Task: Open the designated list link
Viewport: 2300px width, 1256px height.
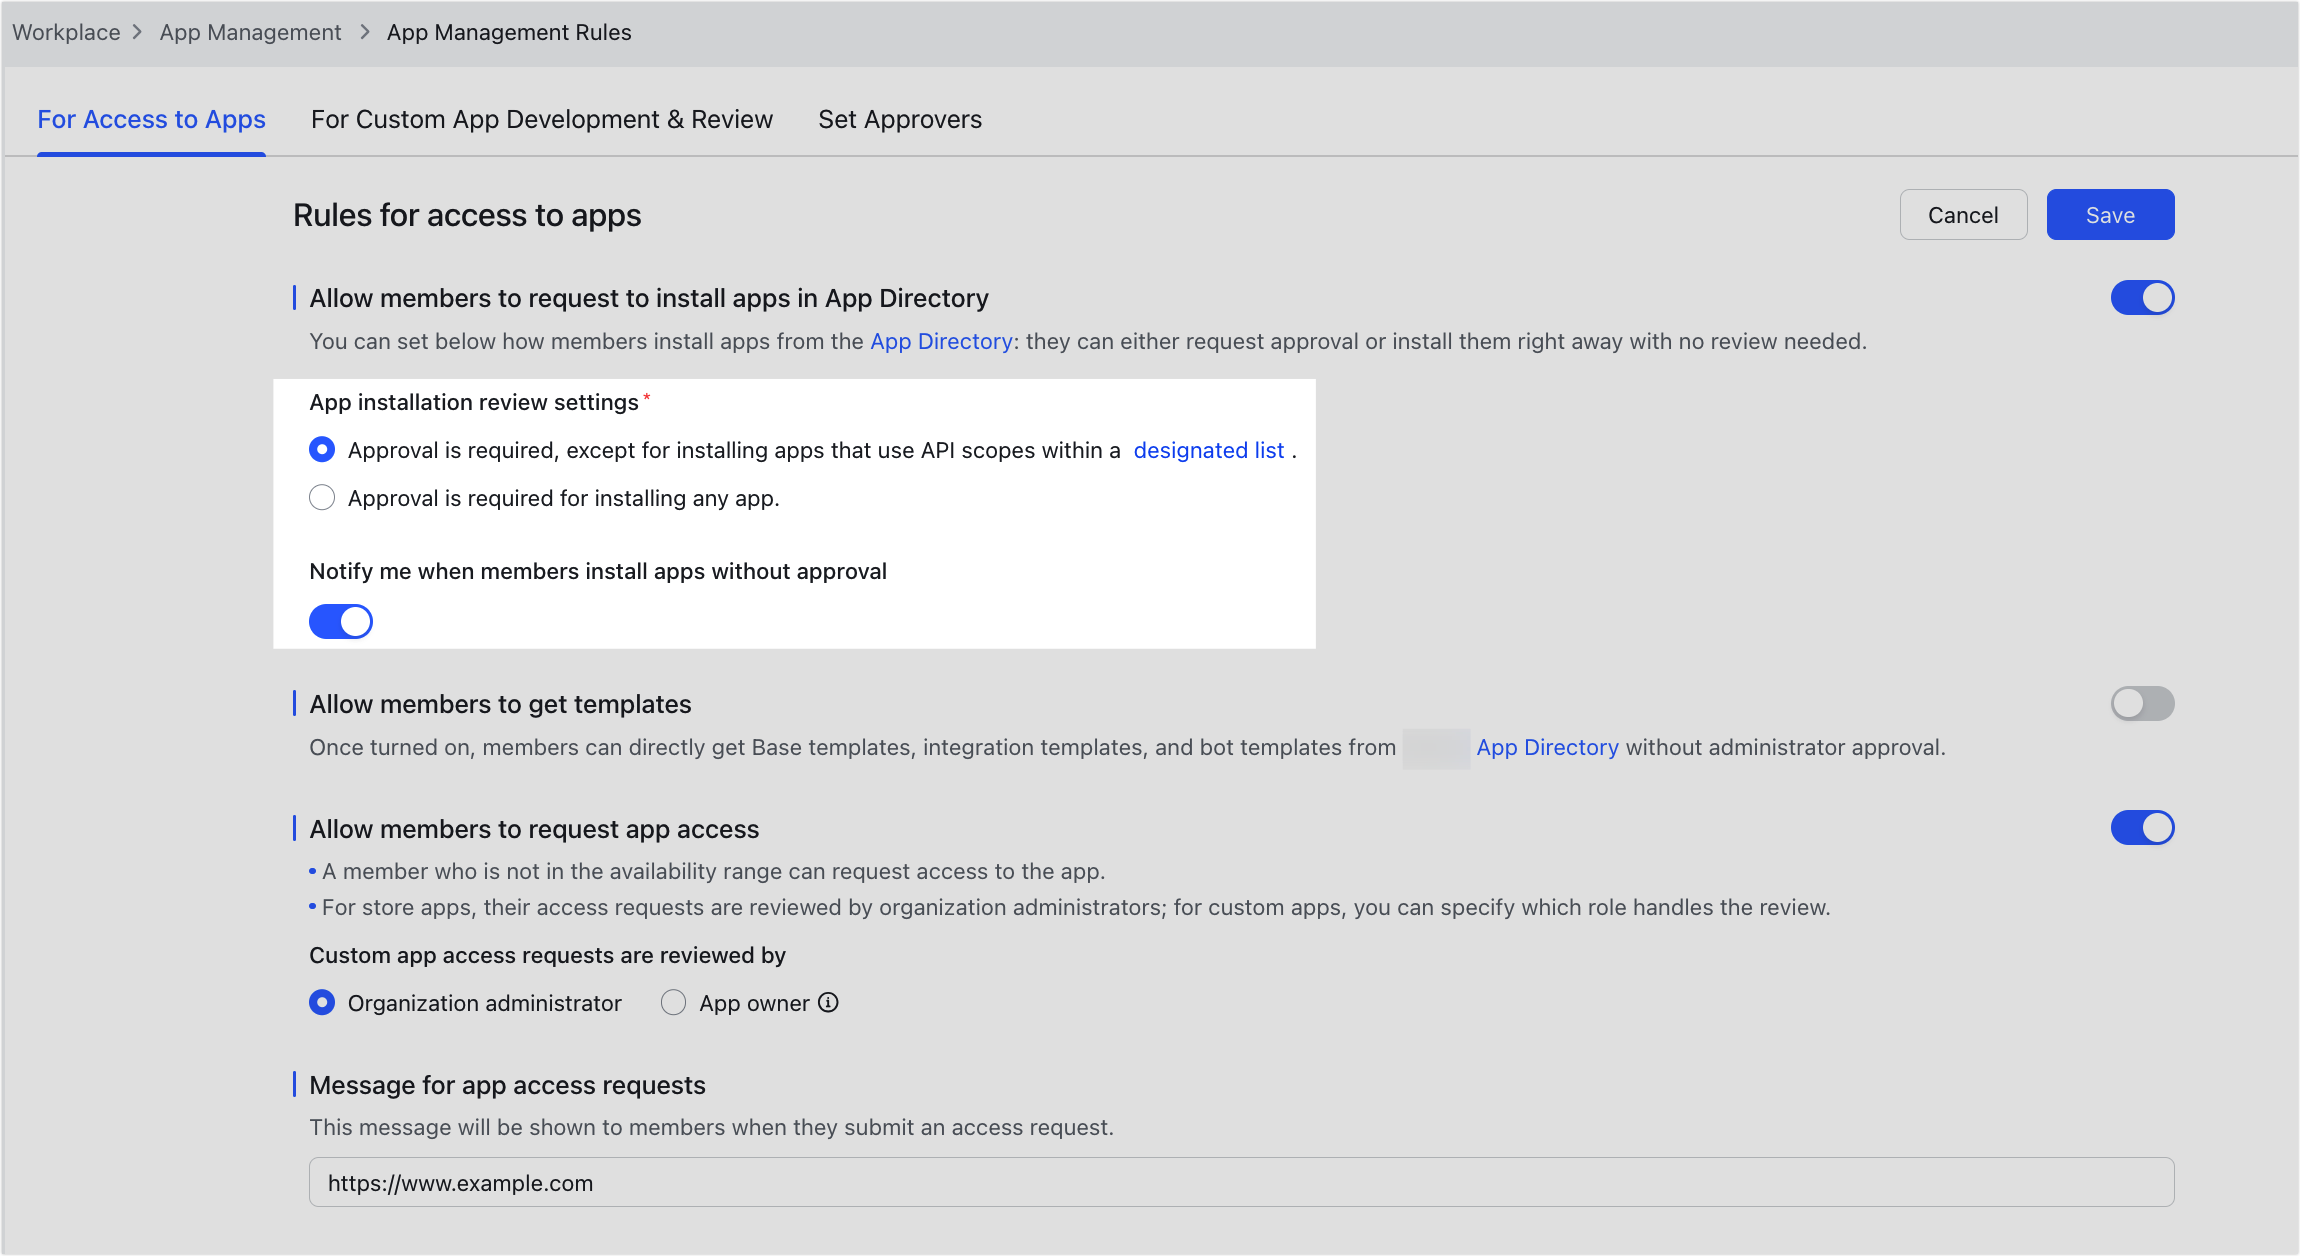Action: coord(1208,451)
